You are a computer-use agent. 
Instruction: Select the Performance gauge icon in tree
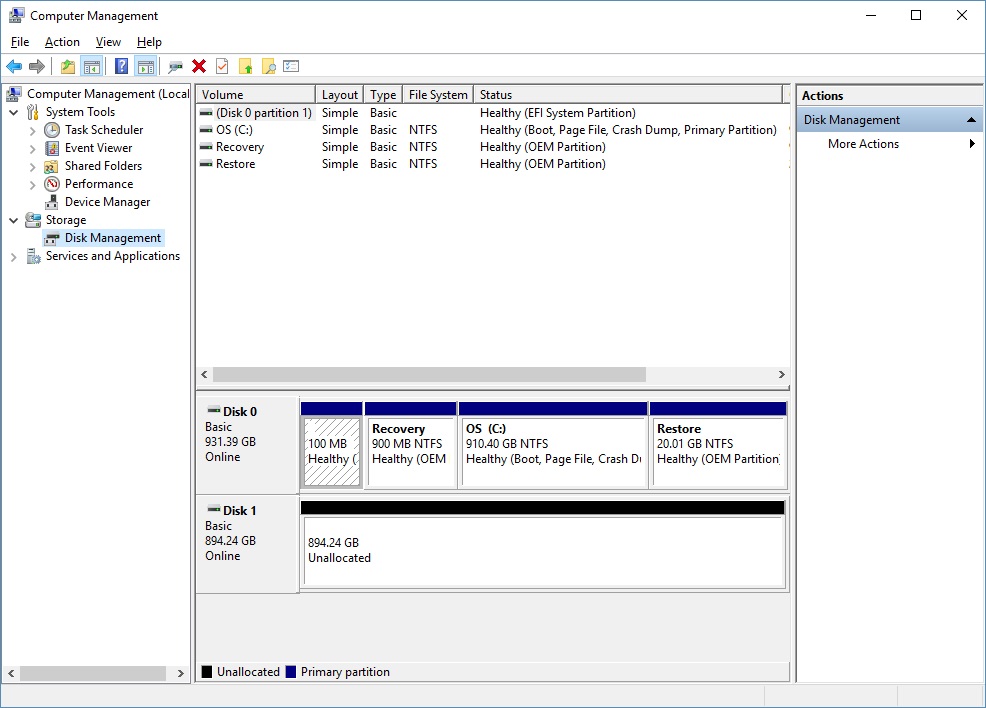coord(52,184)
